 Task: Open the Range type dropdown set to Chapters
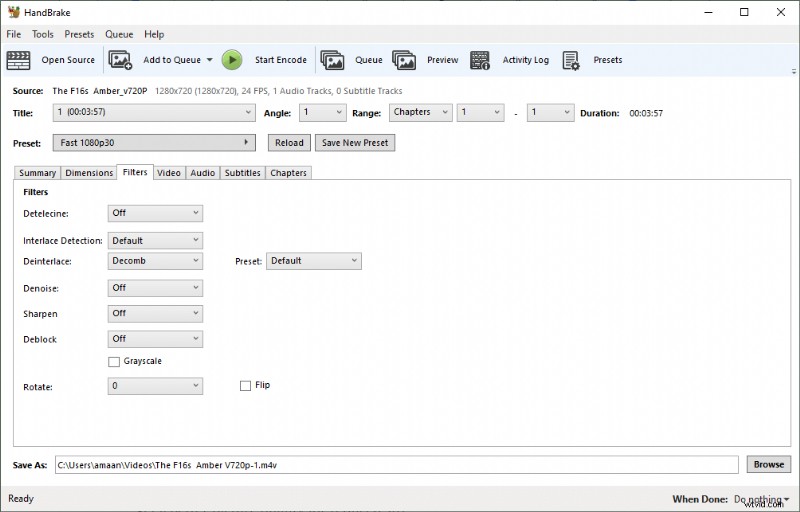click(420, 113)
